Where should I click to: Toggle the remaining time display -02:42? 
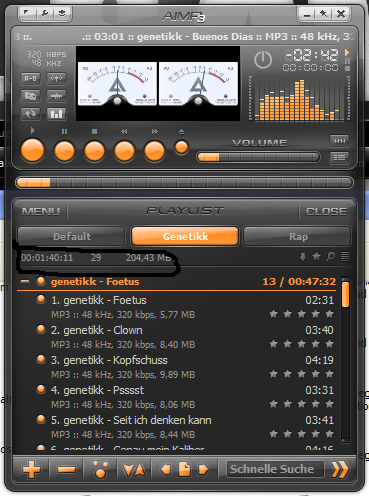tap(312, 55)
